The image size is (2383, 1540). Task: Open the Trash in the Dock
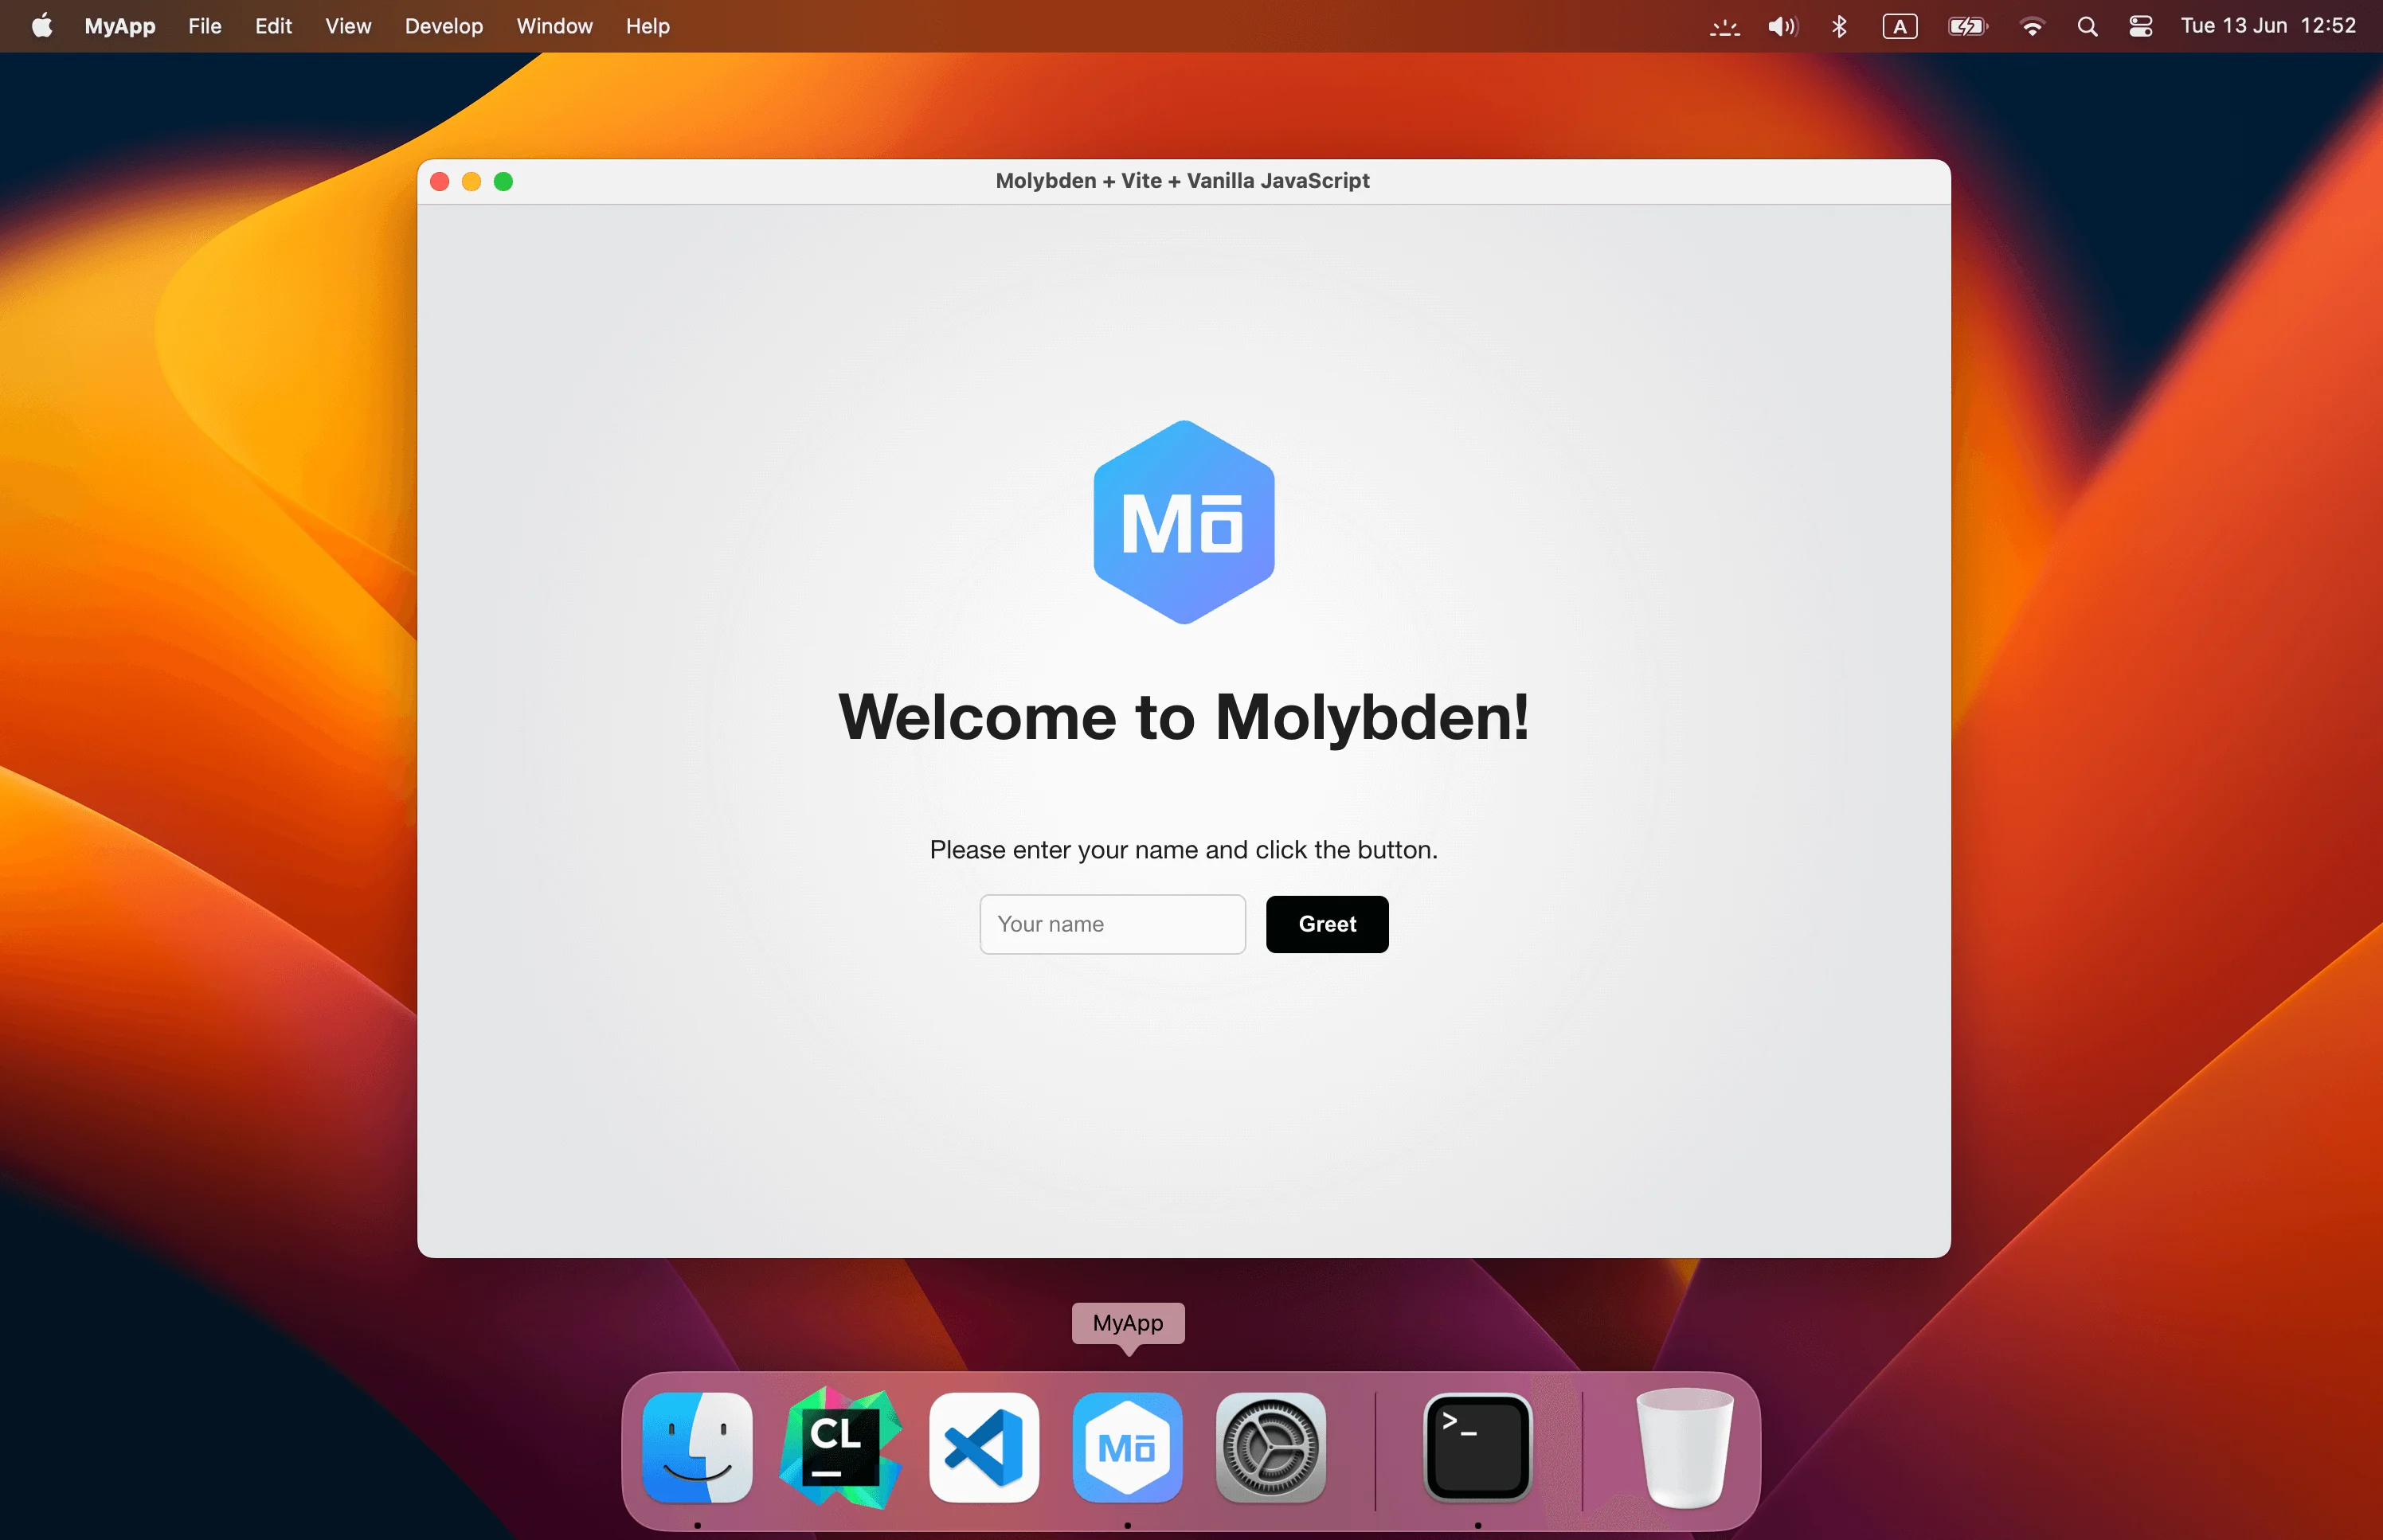[1685, 1448]
